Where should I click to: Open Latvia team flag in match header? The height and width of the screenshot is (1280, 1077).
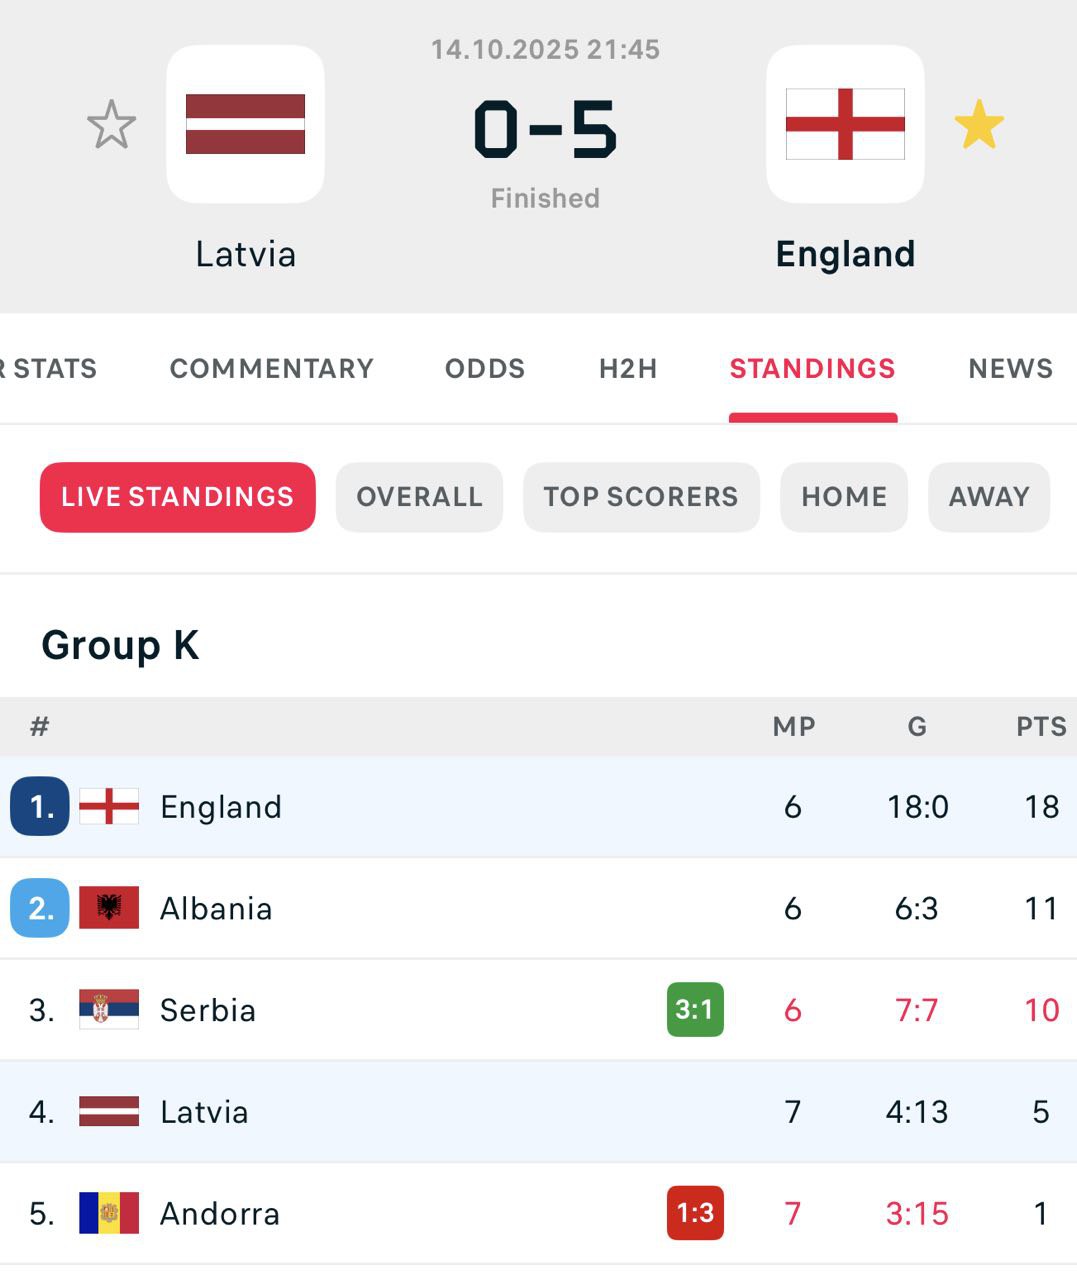click(245, 124)
